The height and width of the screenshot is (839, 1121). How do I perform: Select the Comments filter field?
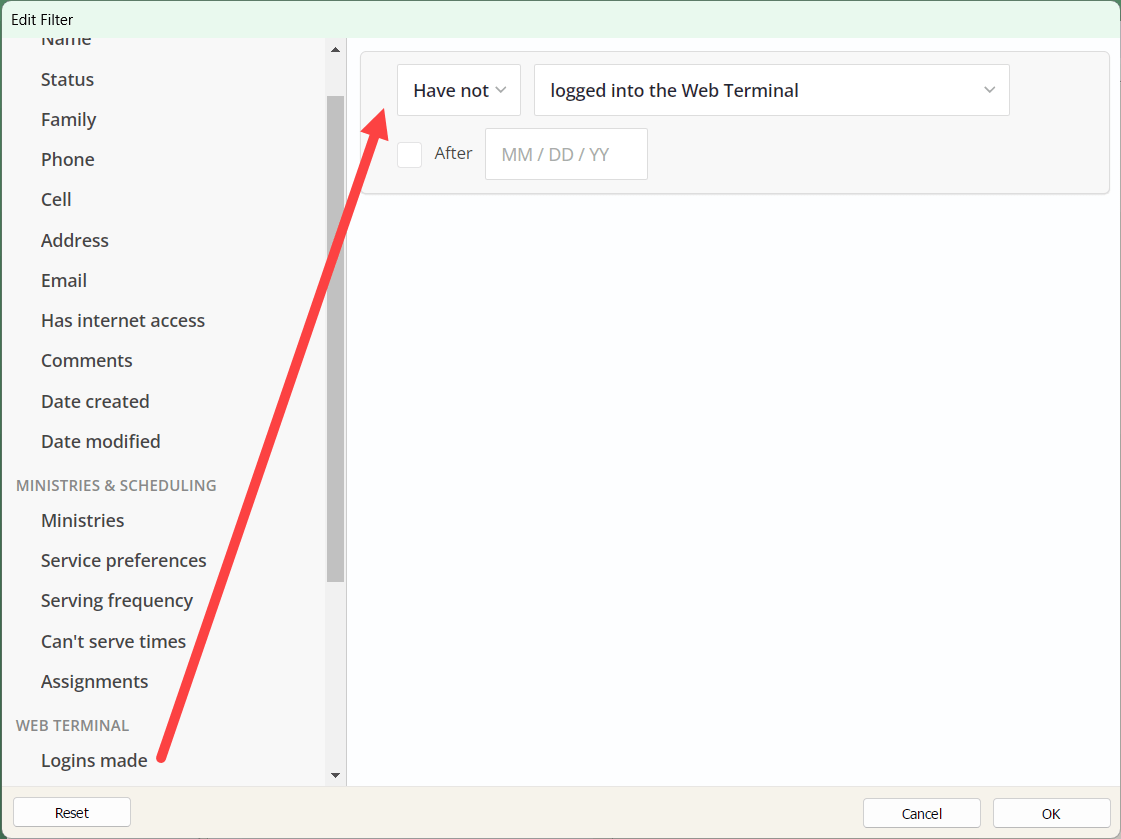[x=86, y=360]
